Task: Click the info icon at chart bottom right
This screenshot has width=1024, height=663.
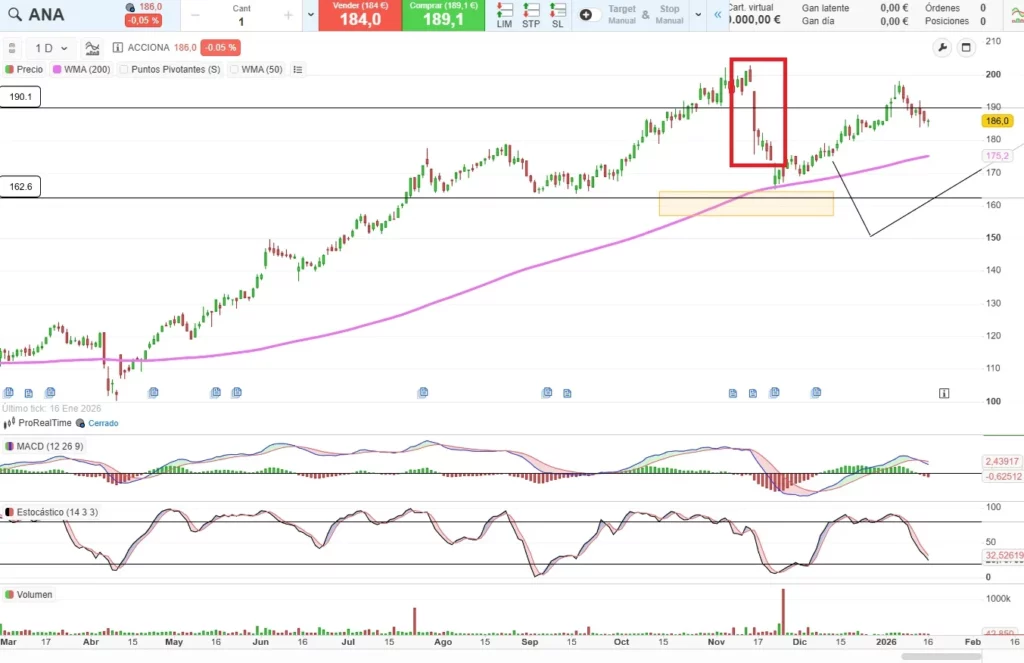Action: pyautogui.click(x=944, y=394)
